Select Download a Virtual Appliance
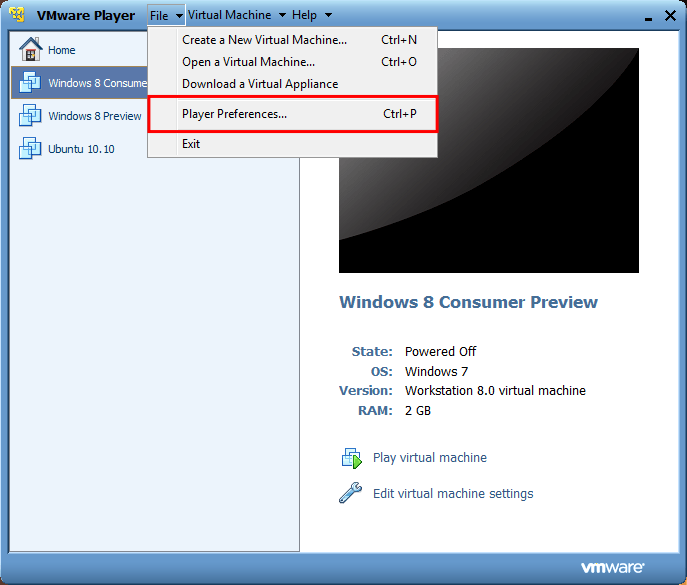The width and height of the screenshot is (687, 585). pos(260,84)
